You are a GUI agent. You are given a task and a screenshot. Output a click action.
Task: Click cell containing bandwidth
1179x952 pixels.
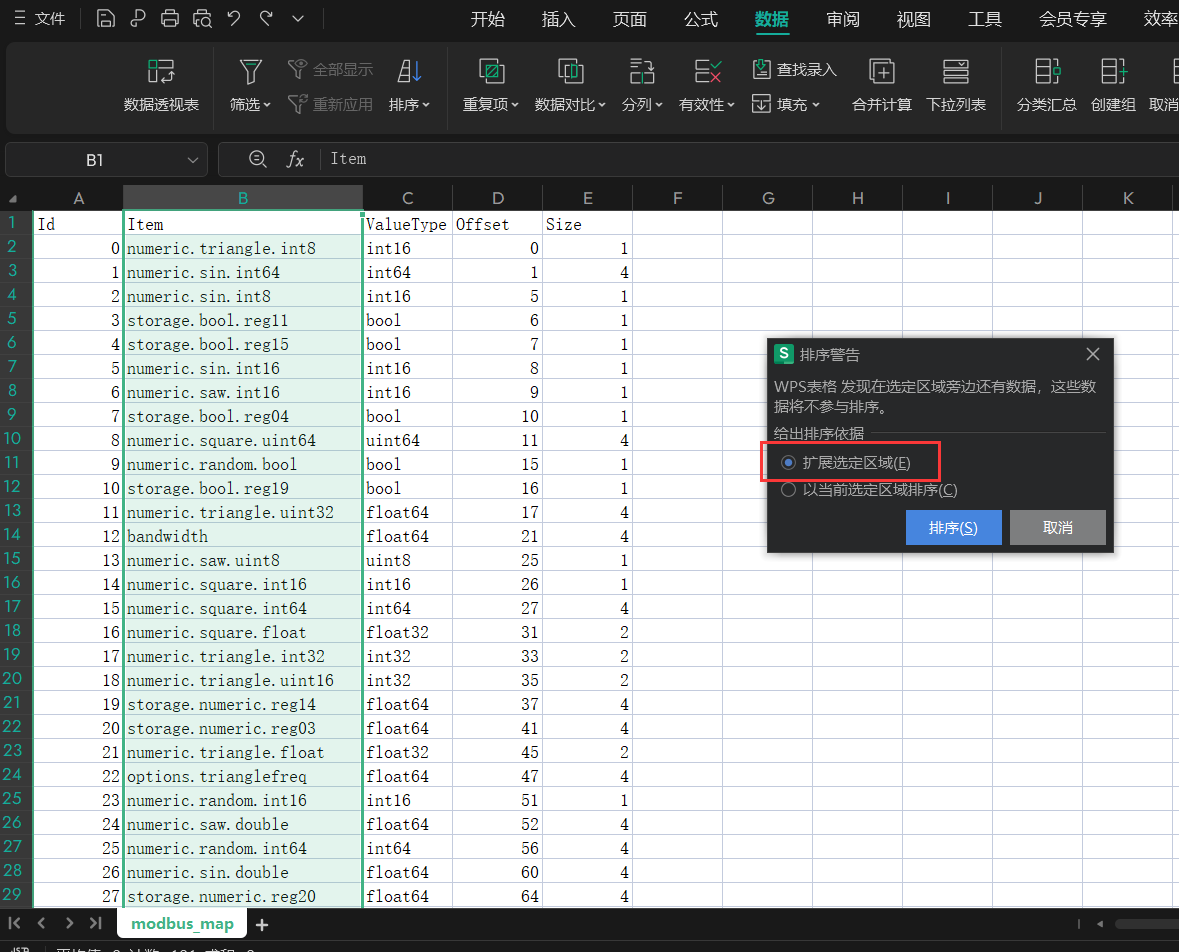click(243, 536)
